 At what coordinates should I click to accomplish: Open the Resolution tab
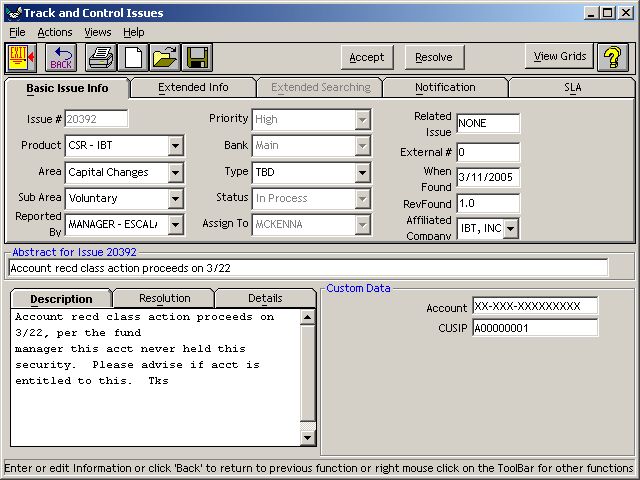pos(164,298)
